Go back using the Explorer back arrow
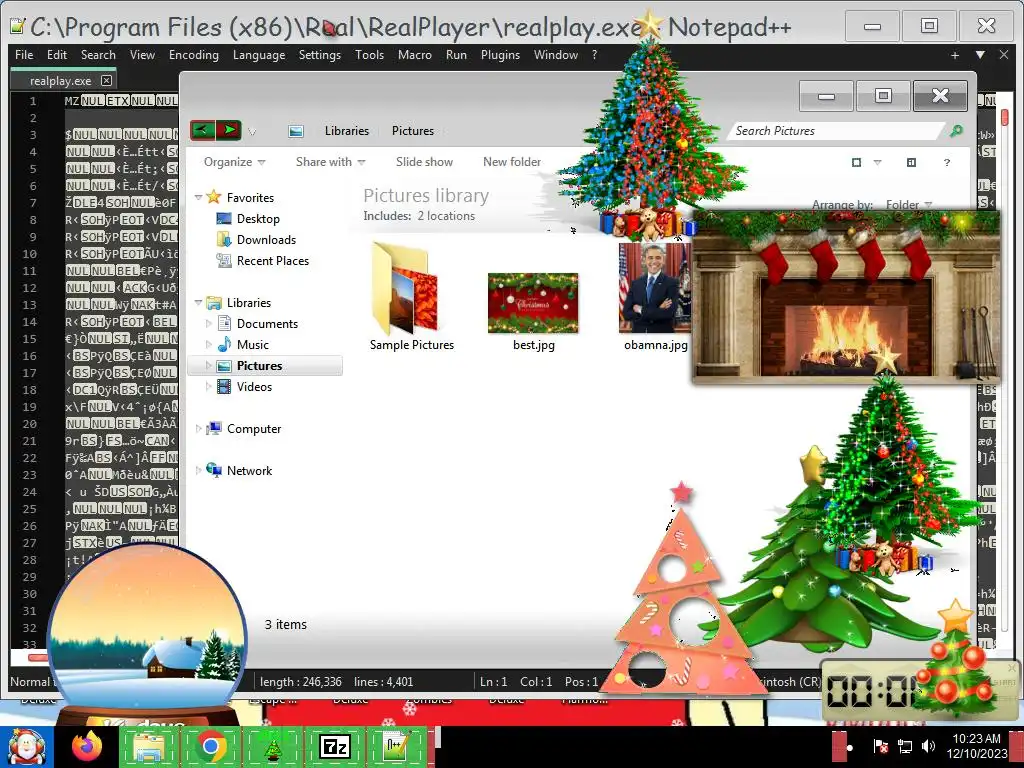The width and height of the screenshot is (1024, 768). 202,130
